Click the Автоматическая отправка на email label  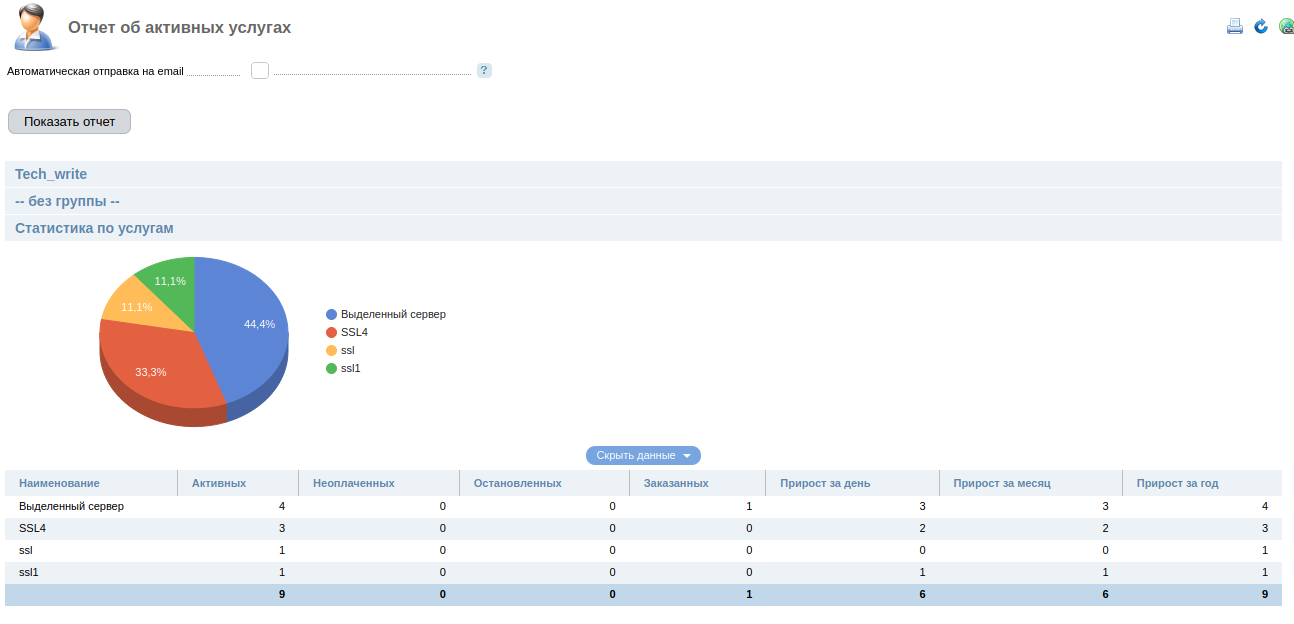[x=95, y=72]
